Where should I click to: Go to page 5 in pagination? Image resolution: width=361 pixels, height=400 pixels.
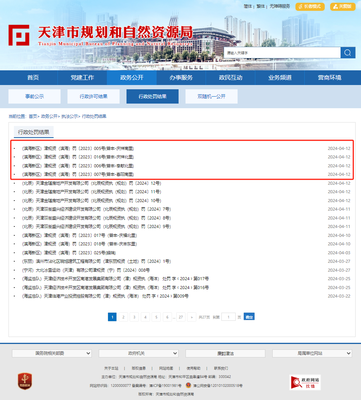click(156, 317)
